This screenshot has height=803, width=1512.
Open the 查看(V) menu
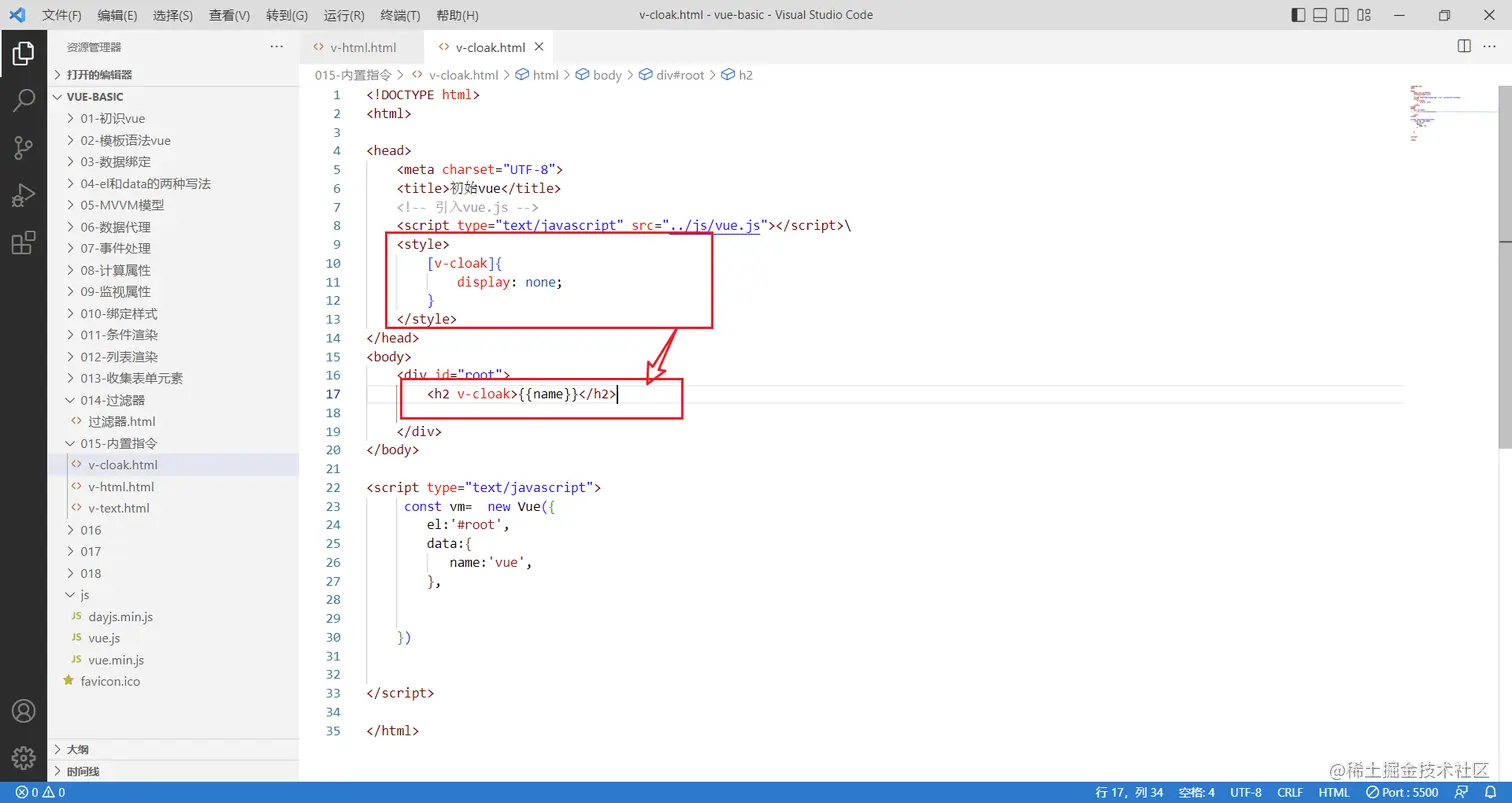(230, 15)
